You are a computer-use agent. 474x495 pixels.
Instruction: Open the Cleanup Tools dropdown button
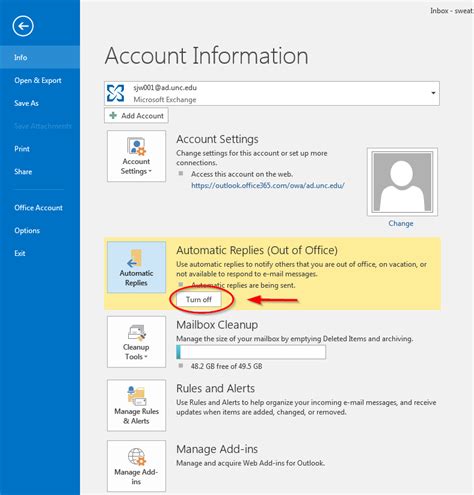pyautogui.click(x=136, y=342)
